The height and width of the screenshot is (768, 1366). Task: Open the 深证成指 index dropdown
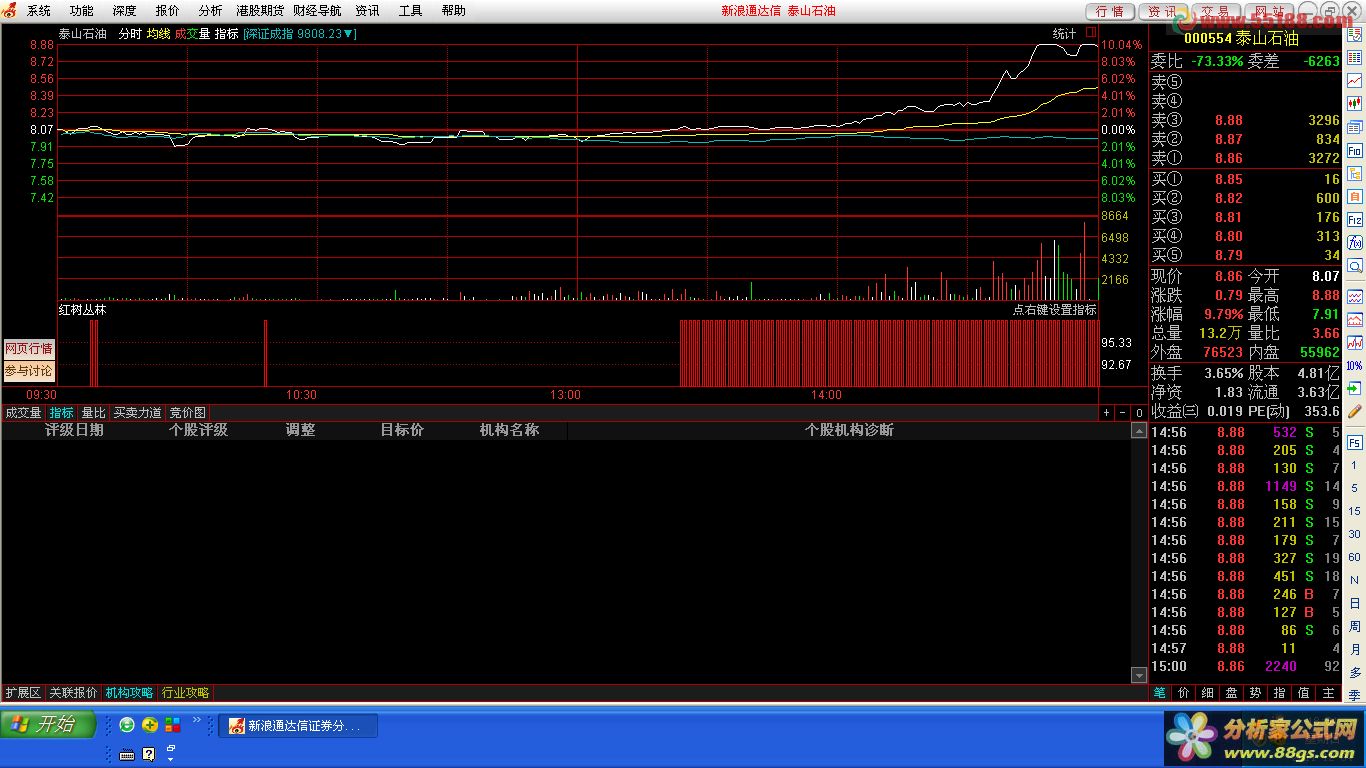300,33
